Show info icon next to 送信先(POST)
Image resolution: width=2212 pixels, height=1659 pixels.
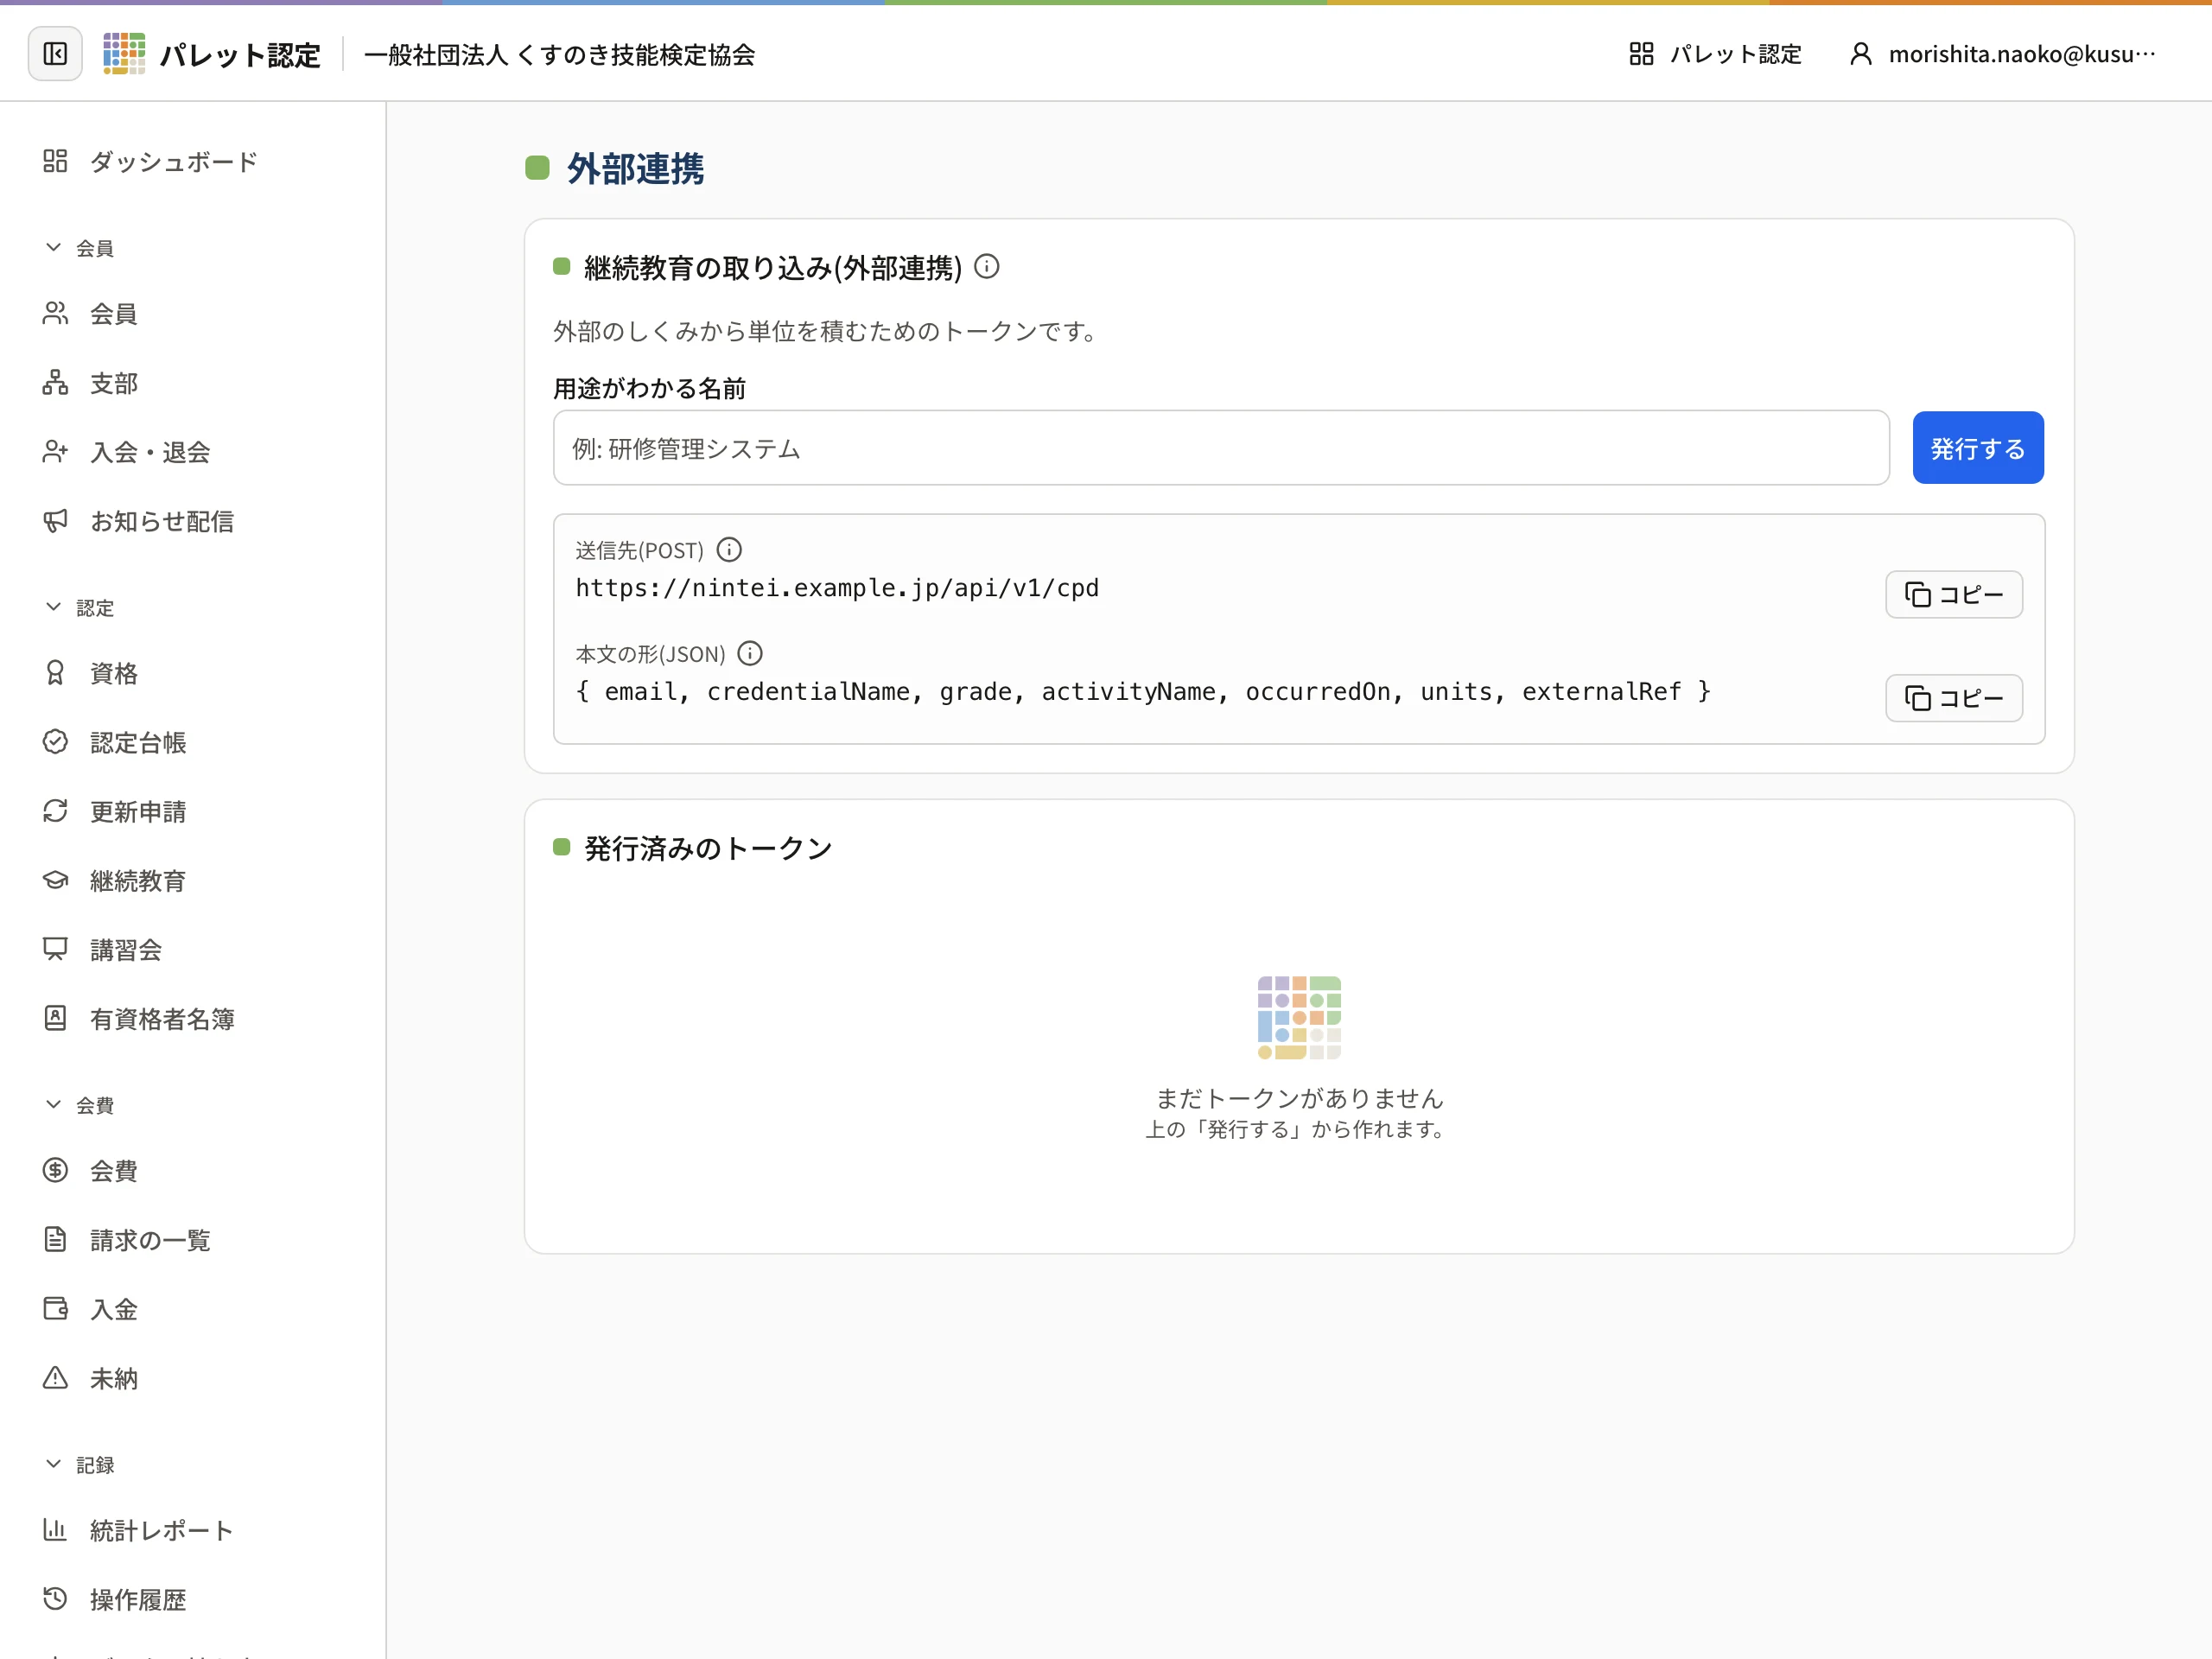pos(730,549)
